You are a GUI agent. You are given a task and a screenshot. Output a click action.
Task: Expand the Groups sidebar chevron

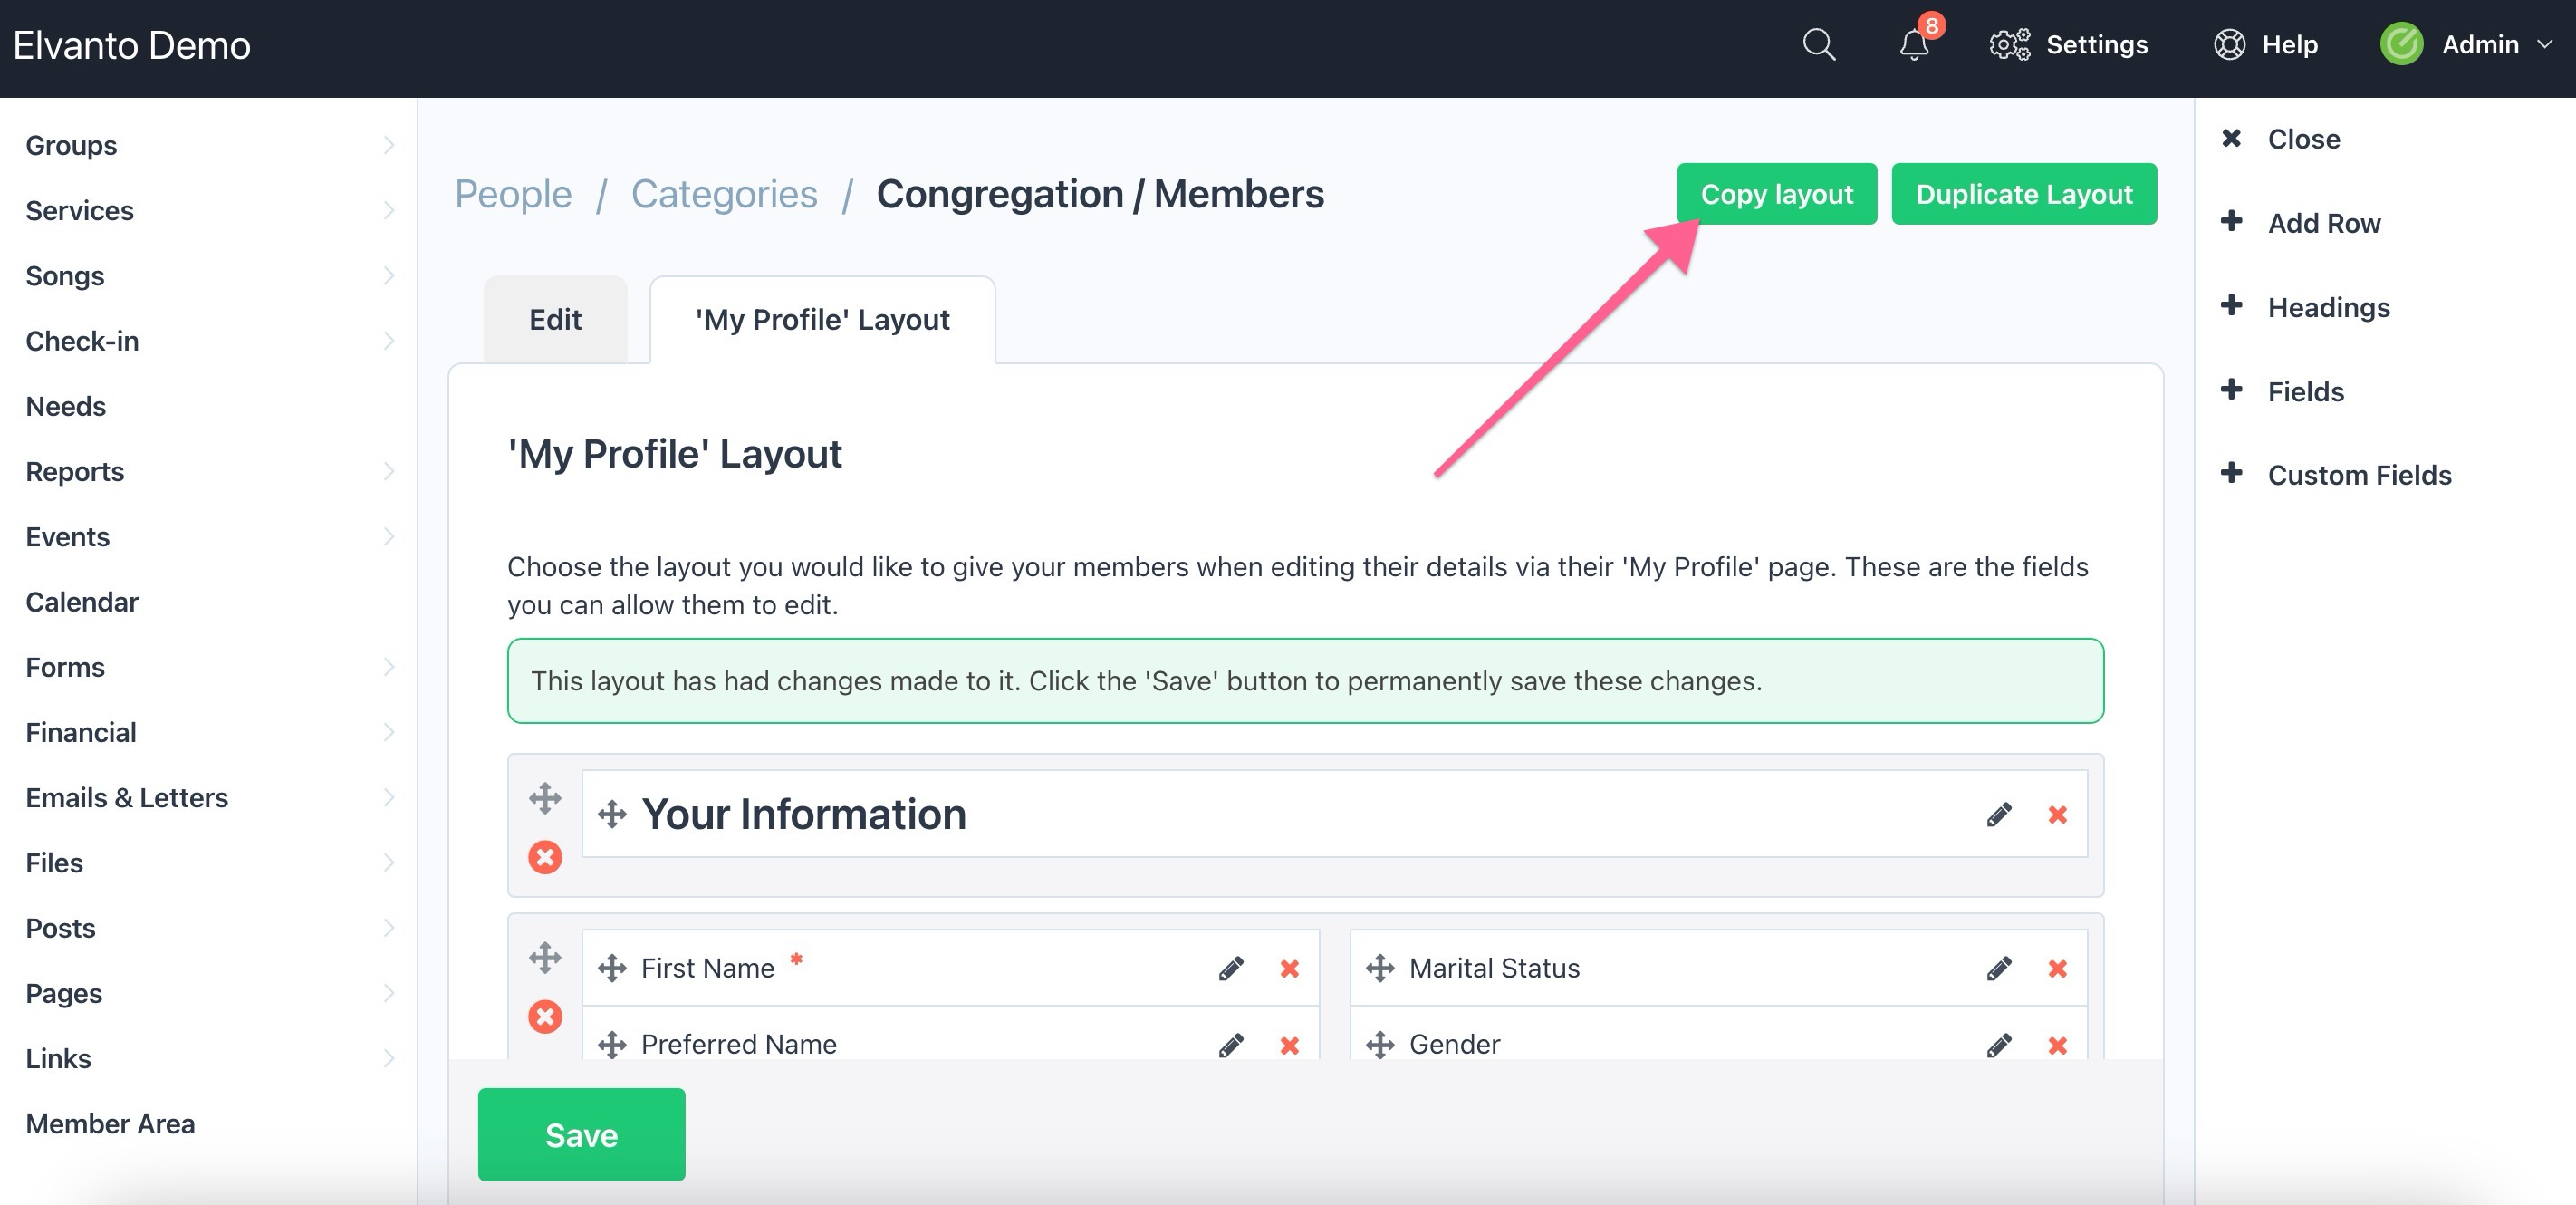[389, 145]
